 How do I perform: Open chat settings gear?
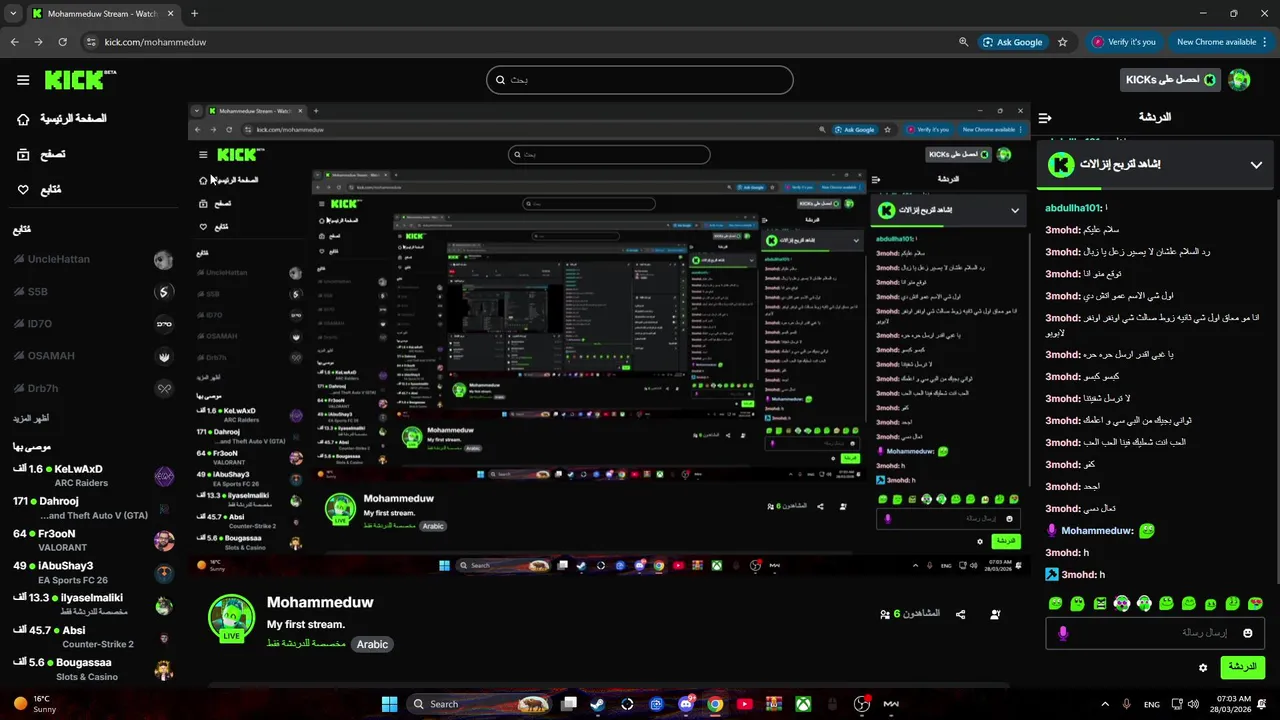[x=1203, y=667]
